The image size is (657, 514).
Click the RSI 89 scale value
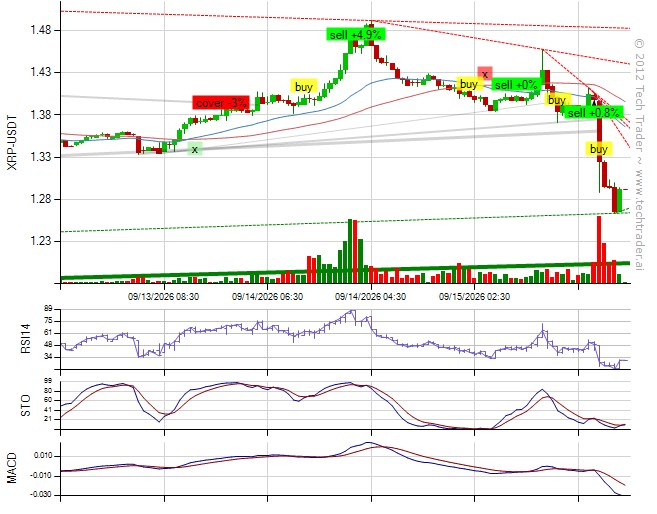point(48,309)
